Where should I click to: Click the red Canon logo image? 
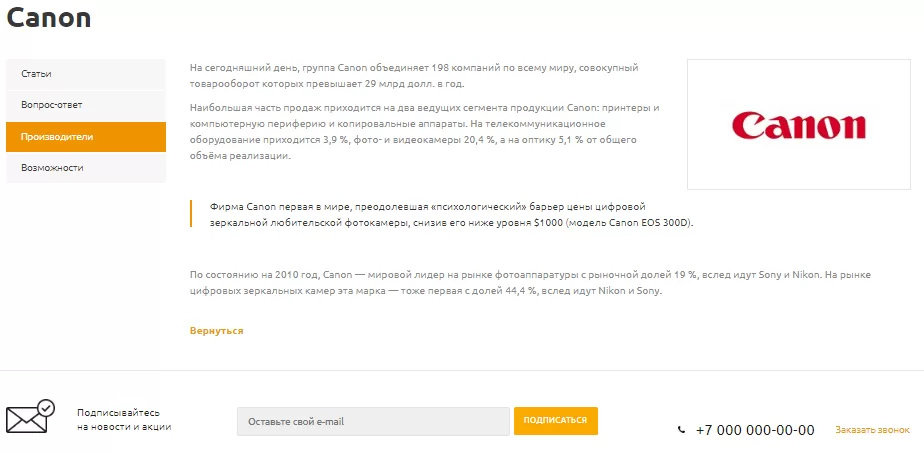pos(798,124)
